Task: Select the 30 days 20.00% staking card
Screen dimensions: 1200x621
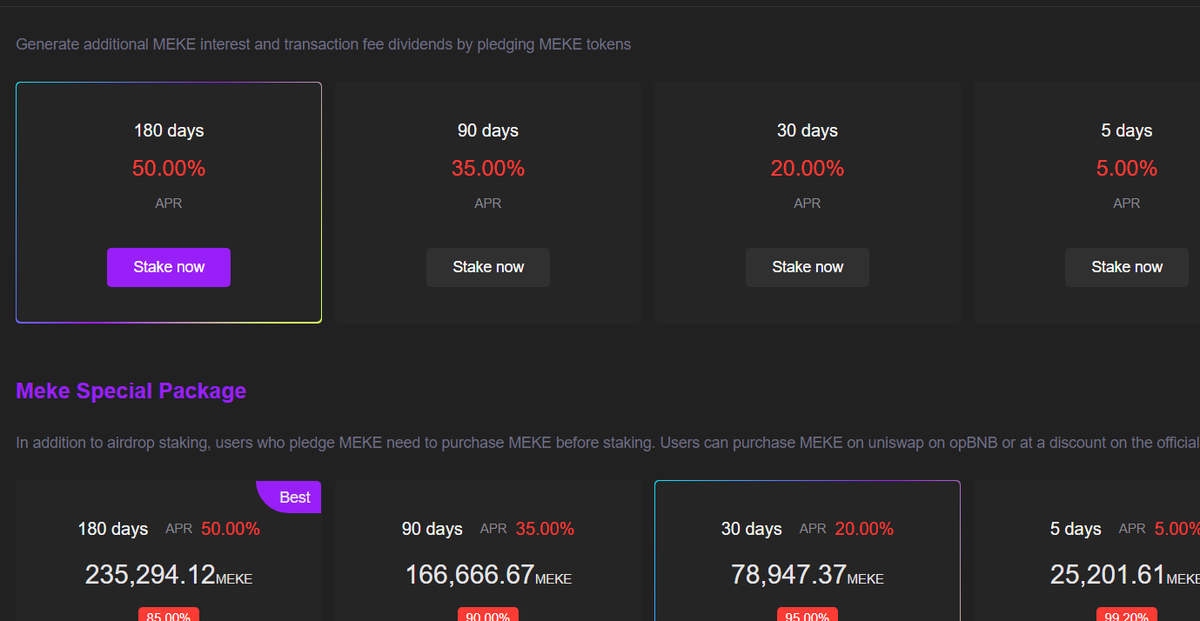Action: tap(807, 203)
